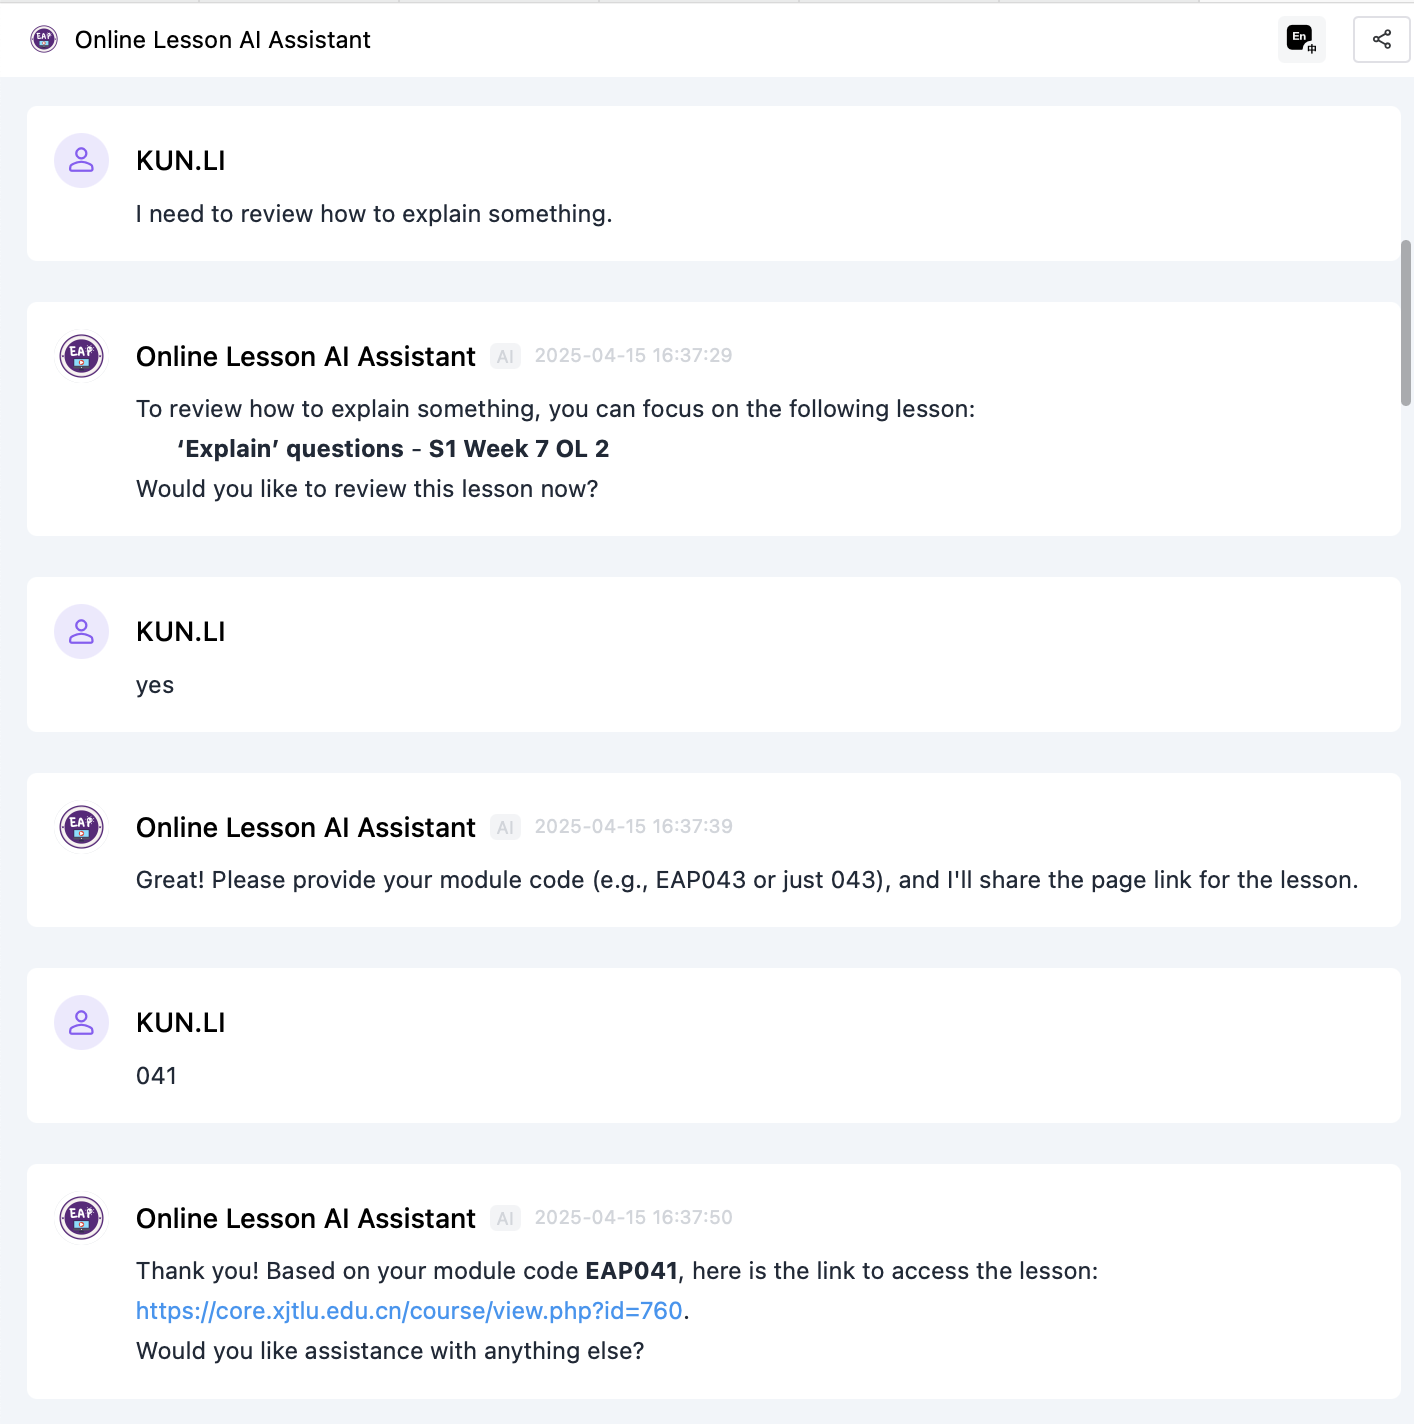Click the AI badge next to 16:37:39
This screenshot has height=1424, width=1414.
[x=505, y=828]
